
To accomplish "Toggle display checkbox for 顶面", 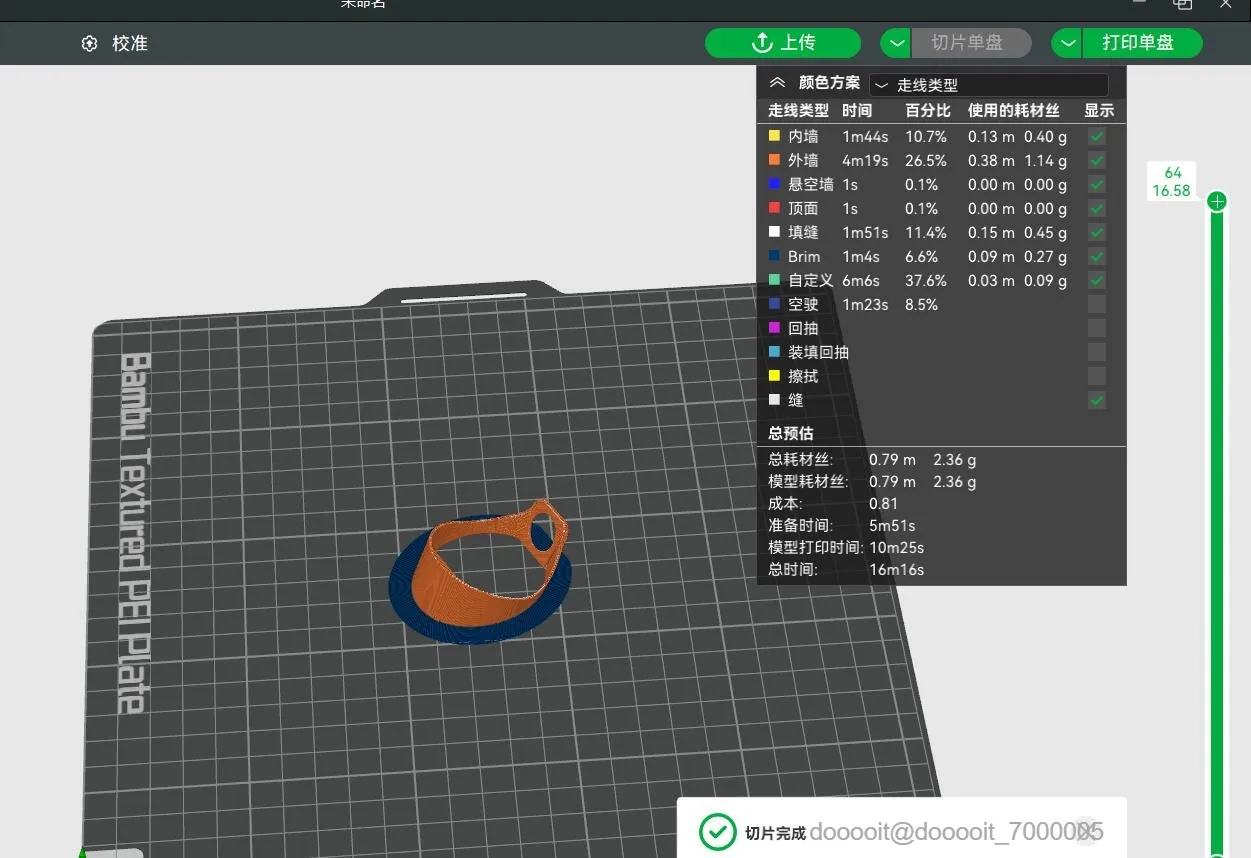I will pos(1097,208).
